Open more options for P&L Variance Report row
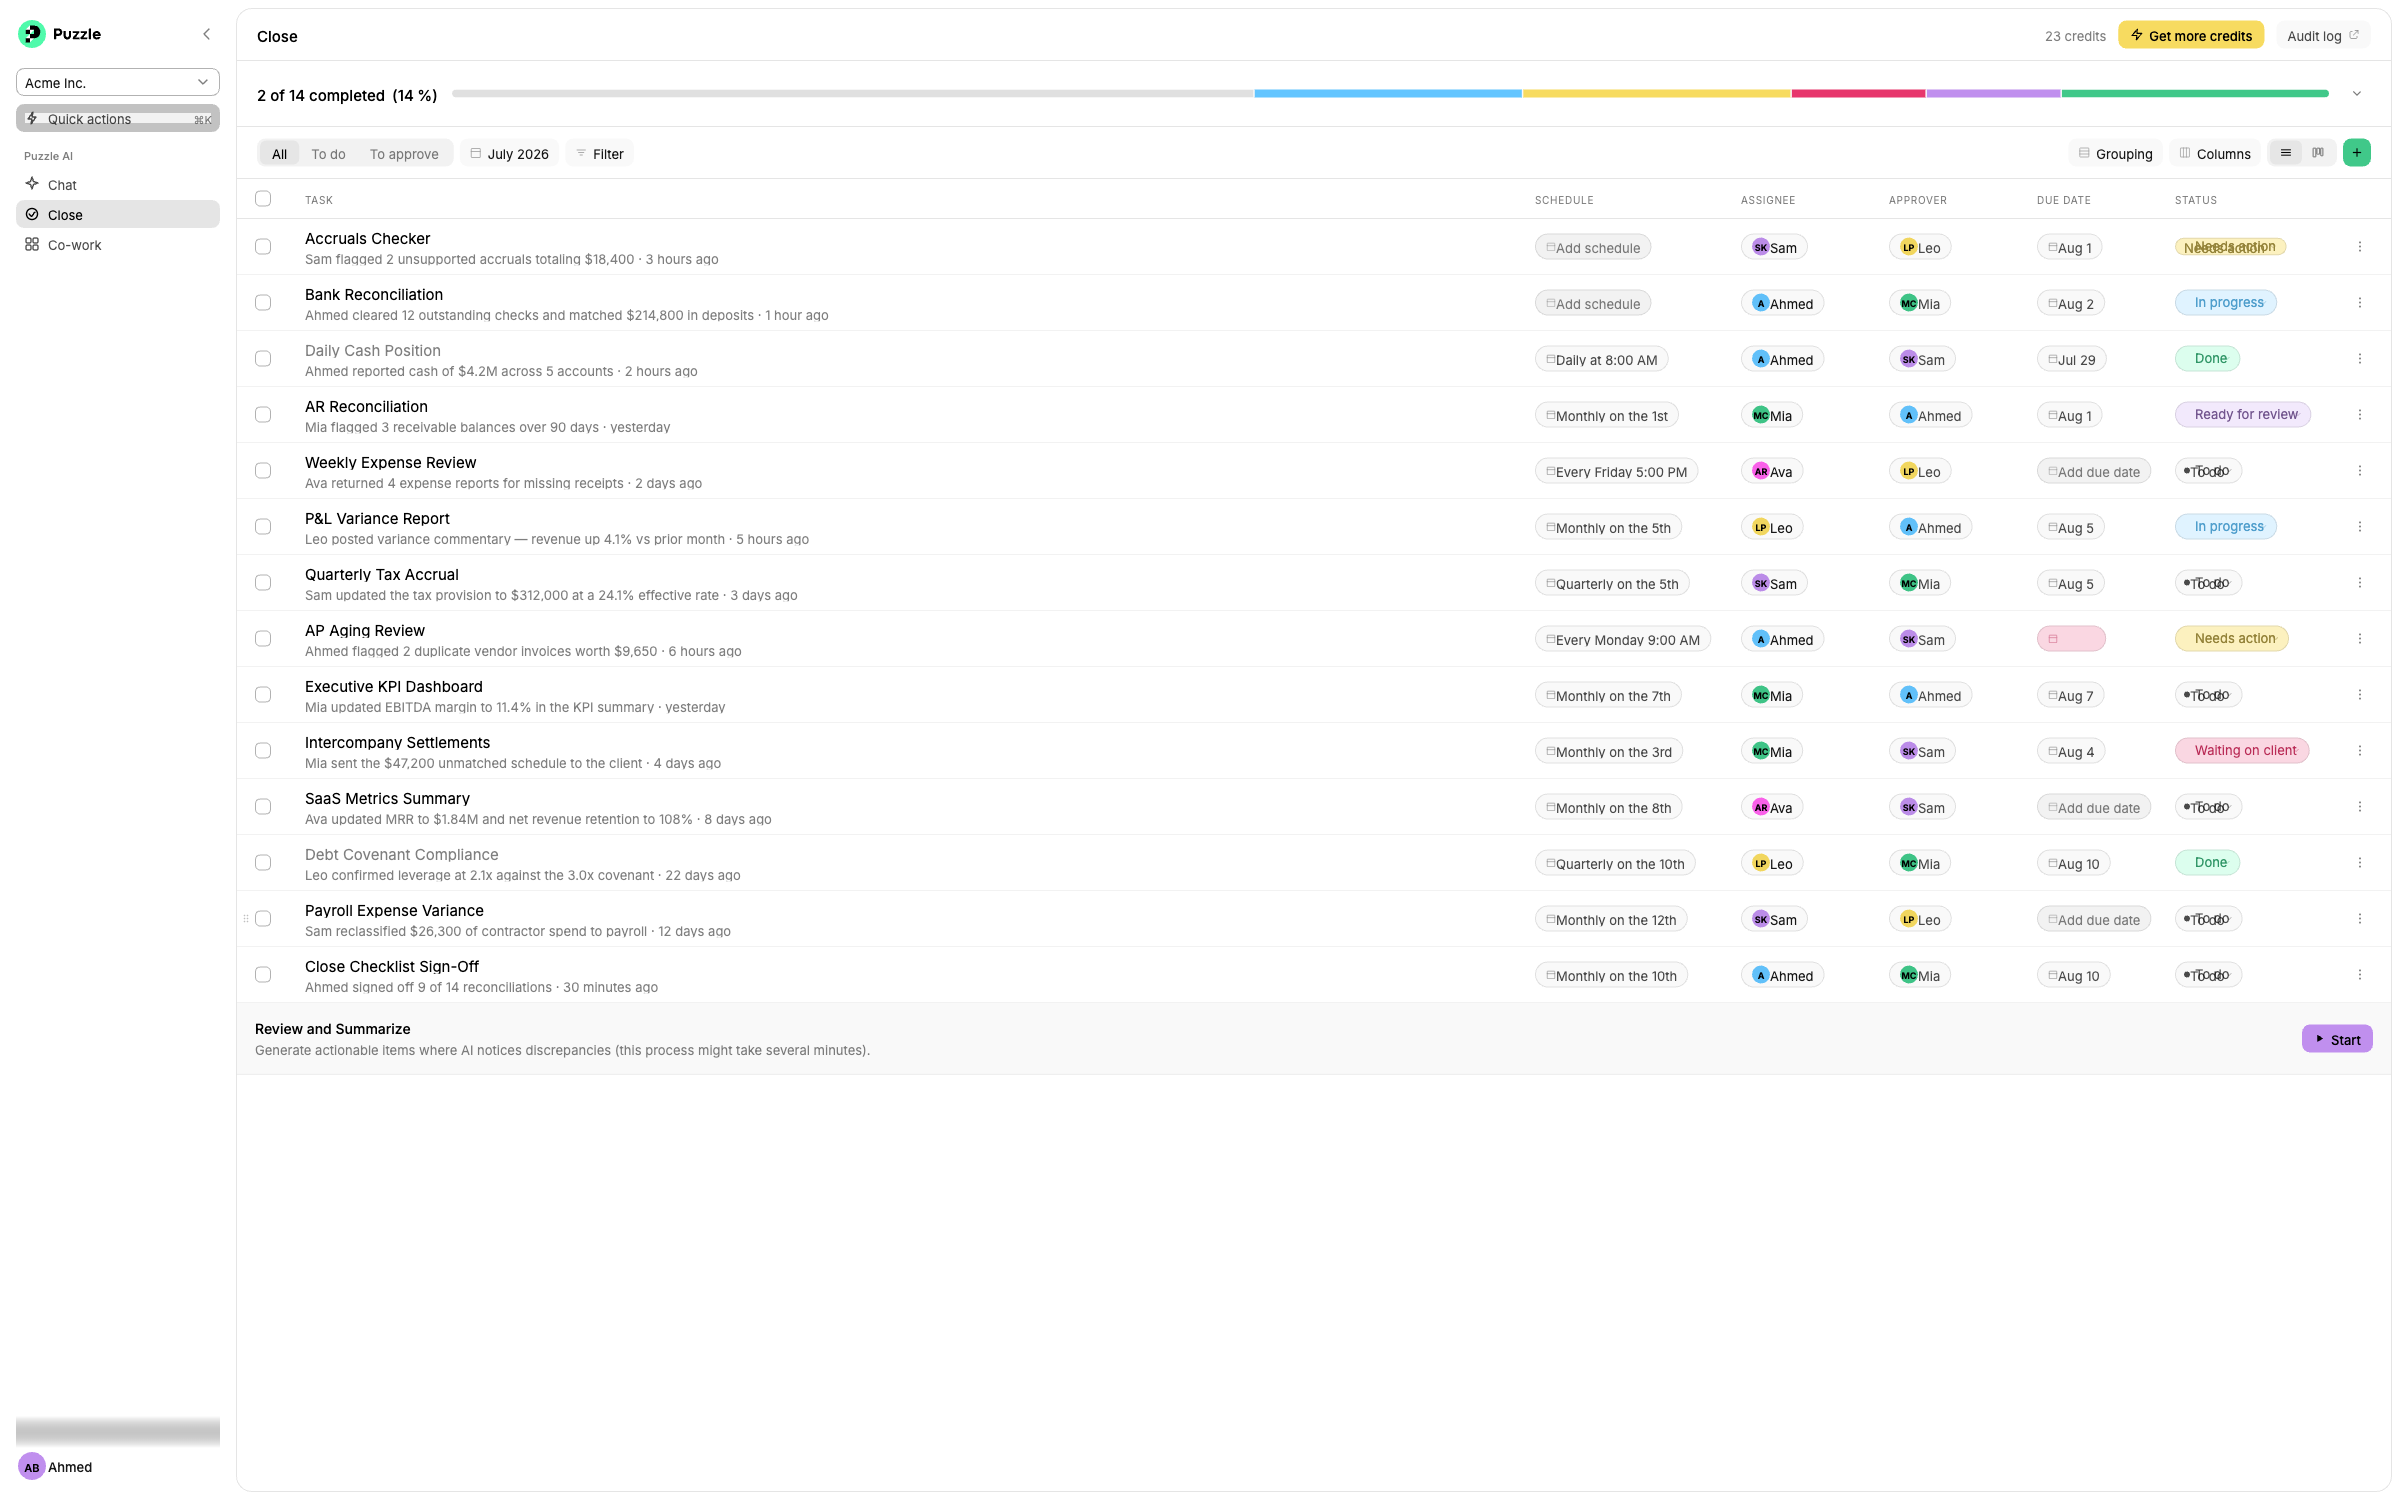The image size is (2400, 1500). tap(2360, 527)
